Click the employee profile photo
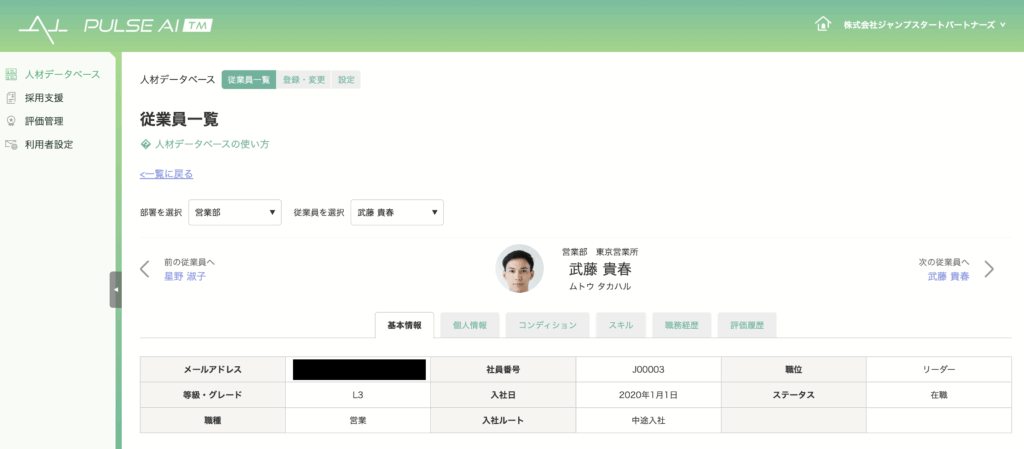This screenshot has width=1024, height=449. click(520, 268)
